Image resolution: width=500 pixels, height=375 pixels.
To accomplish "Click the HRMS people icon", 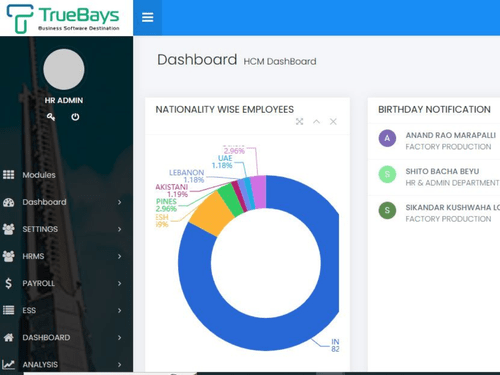I will click(9, 256).
